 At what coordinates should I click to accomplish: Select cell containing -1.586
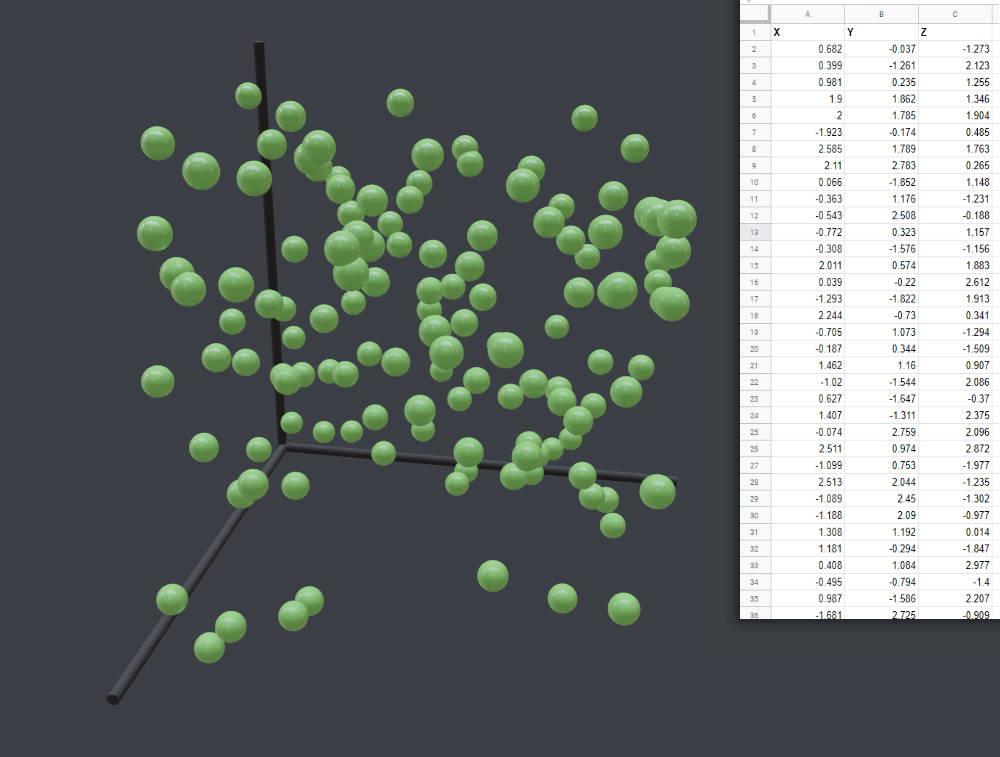point(881,599)
